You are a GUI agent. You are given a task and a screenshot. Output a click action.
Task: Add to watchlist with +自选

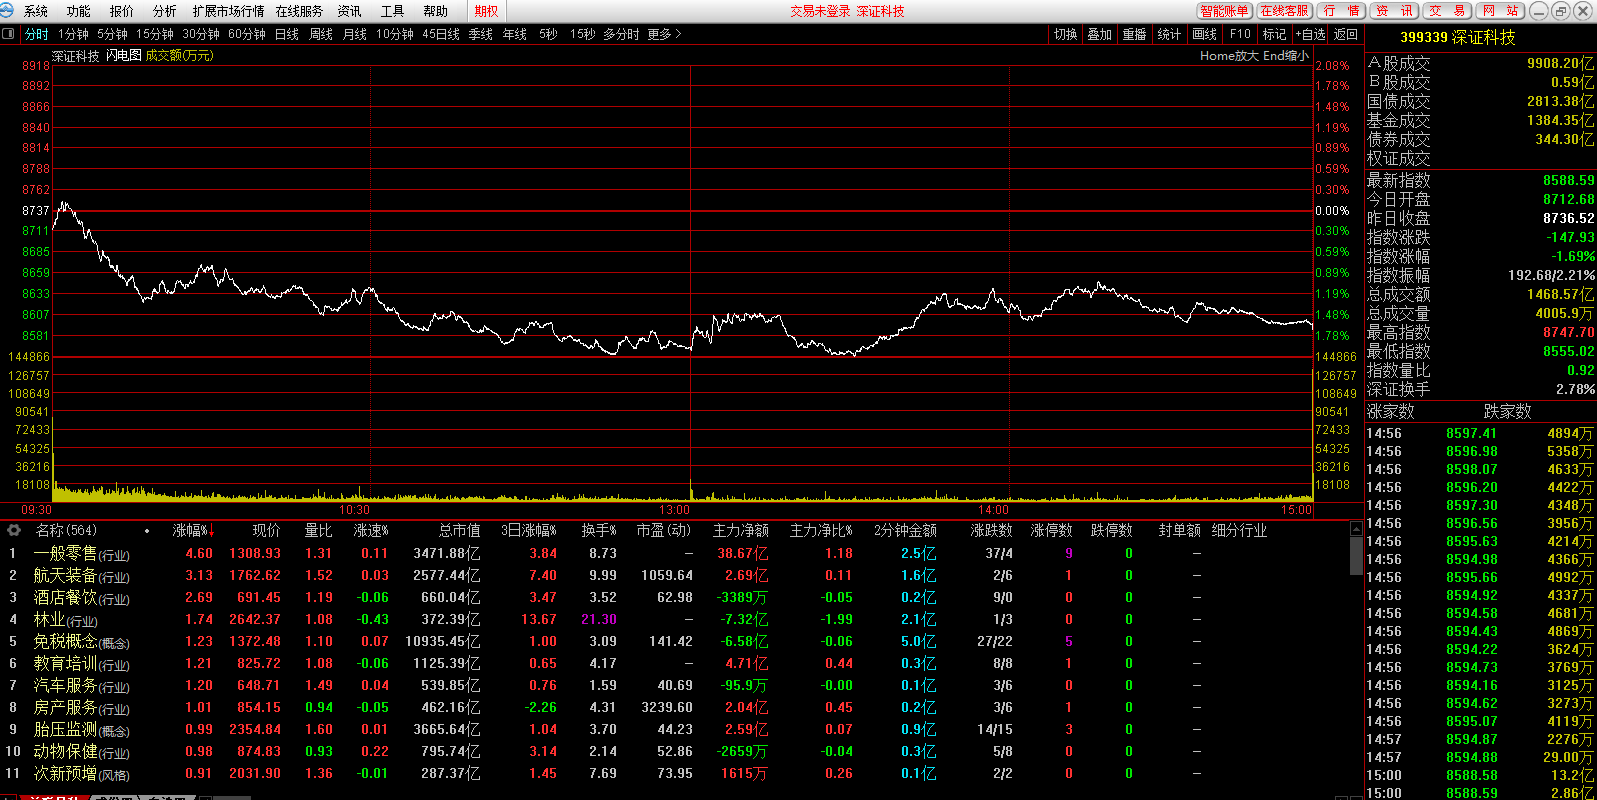(1310, 34)
